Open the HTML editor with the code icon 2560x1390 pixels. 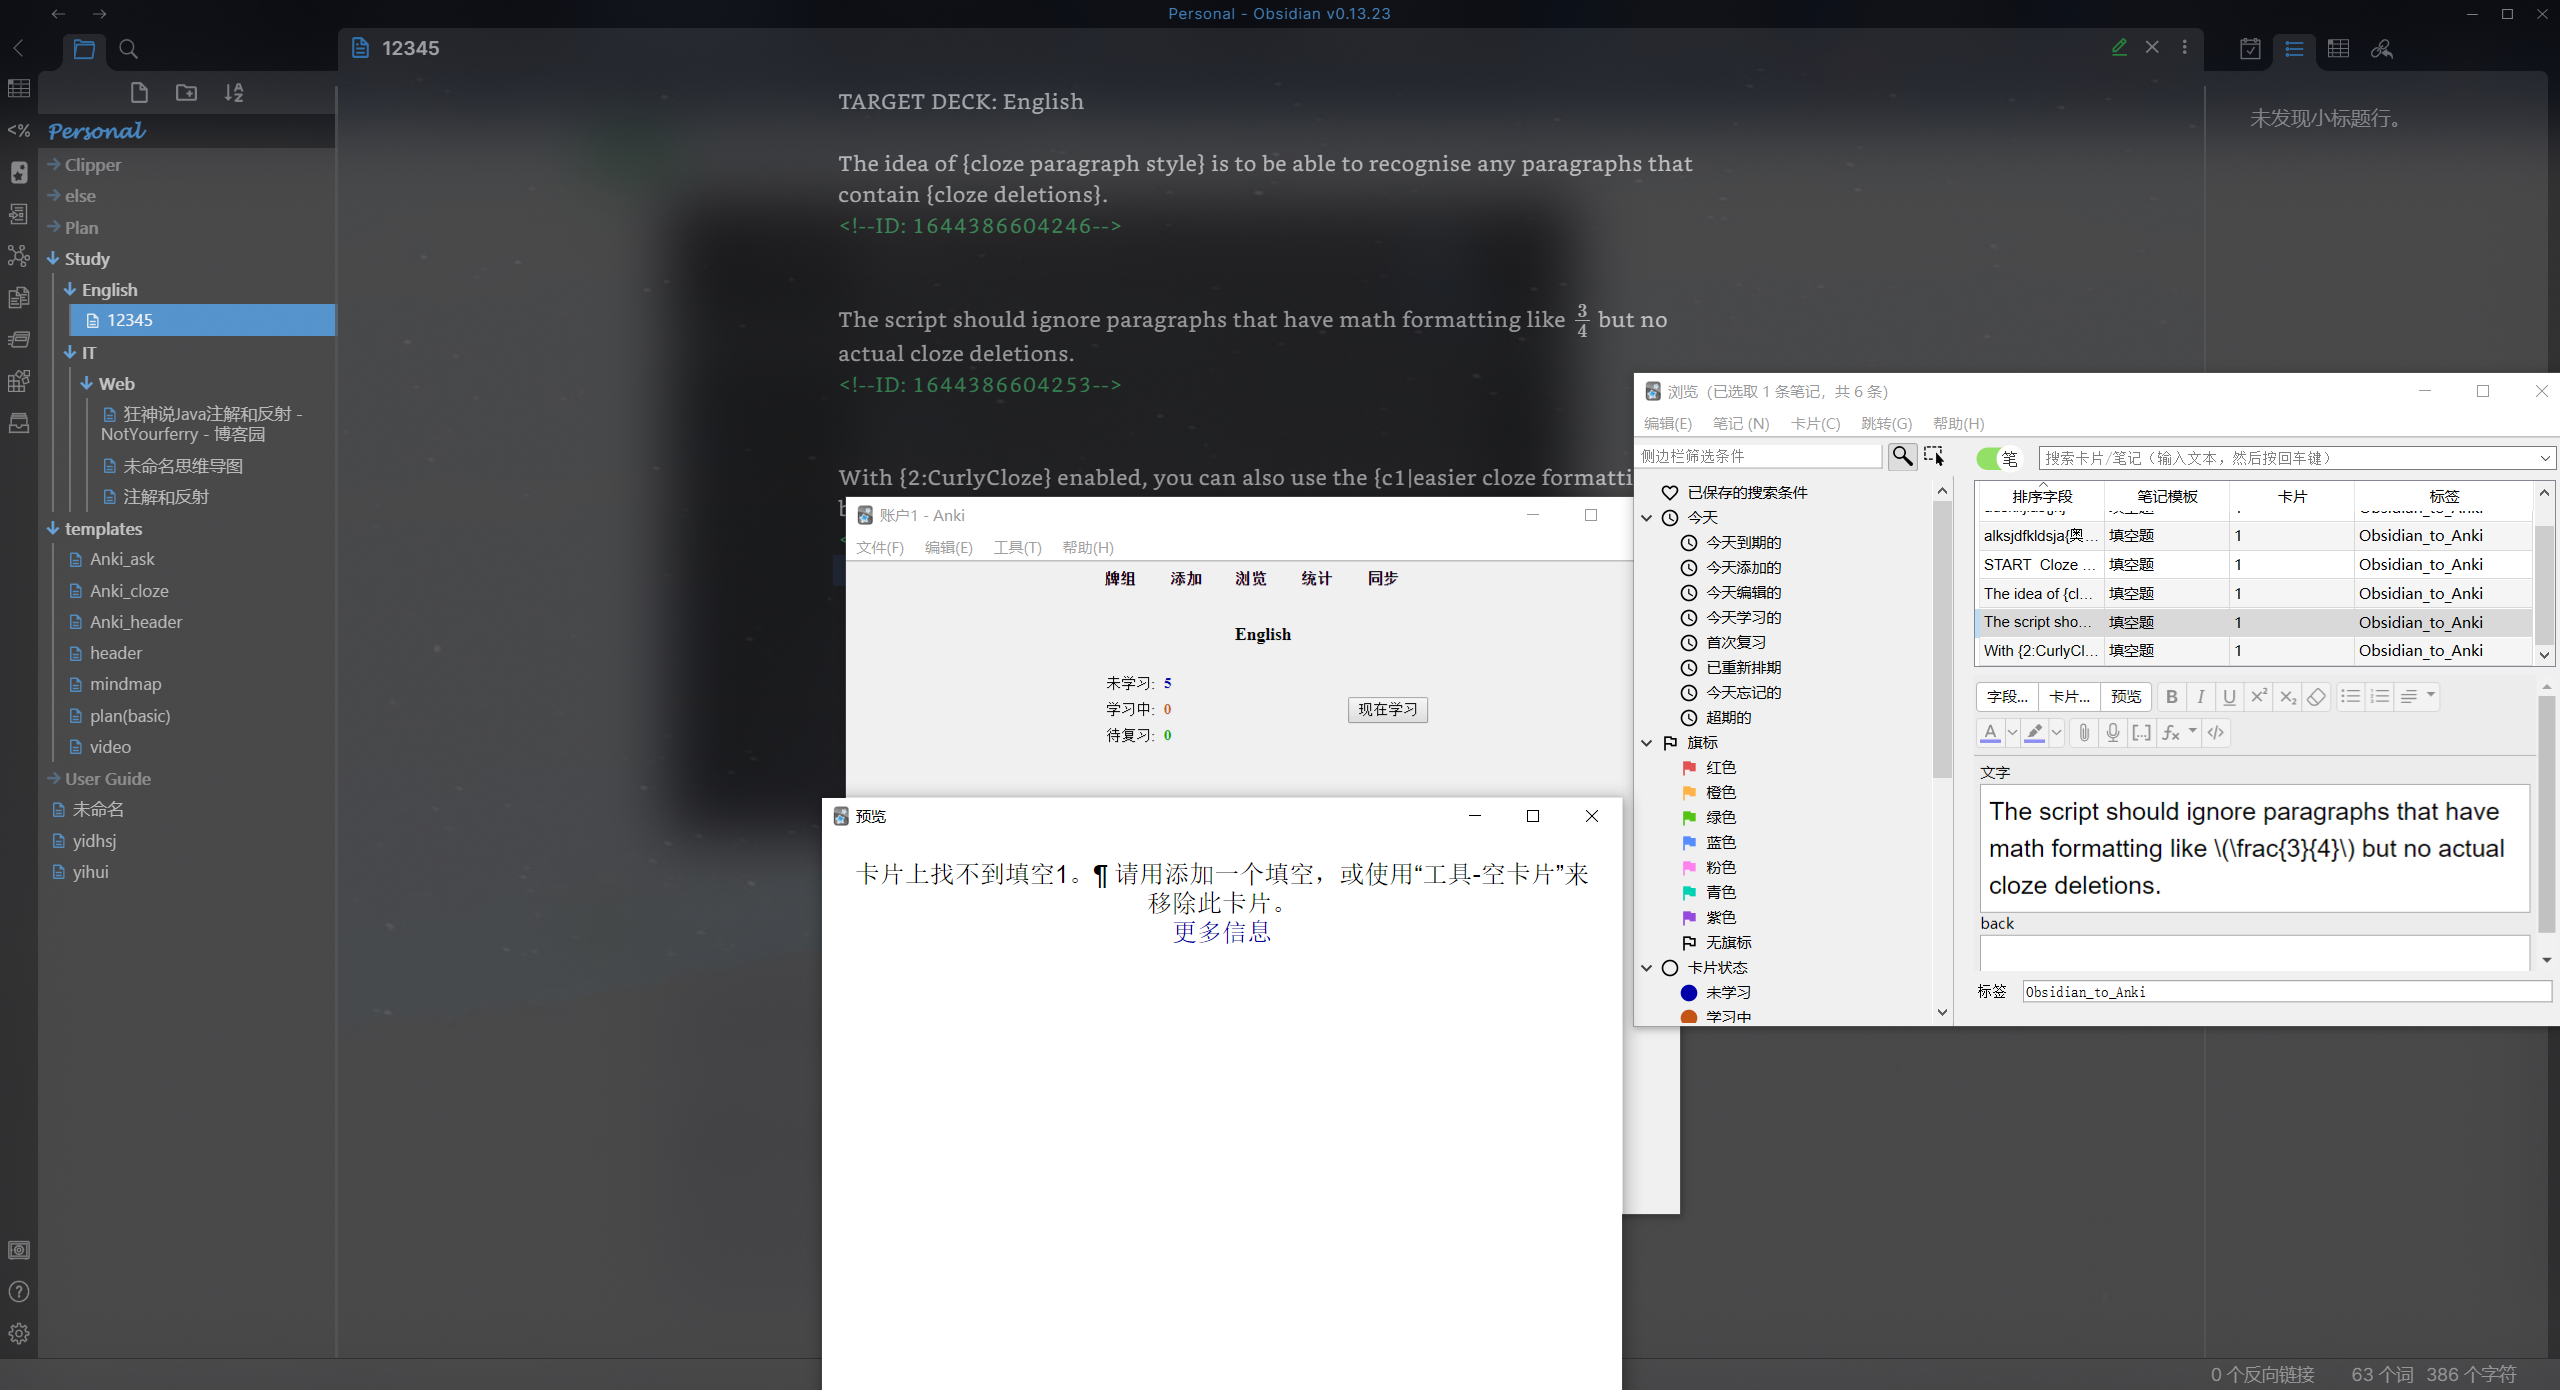2216,733
